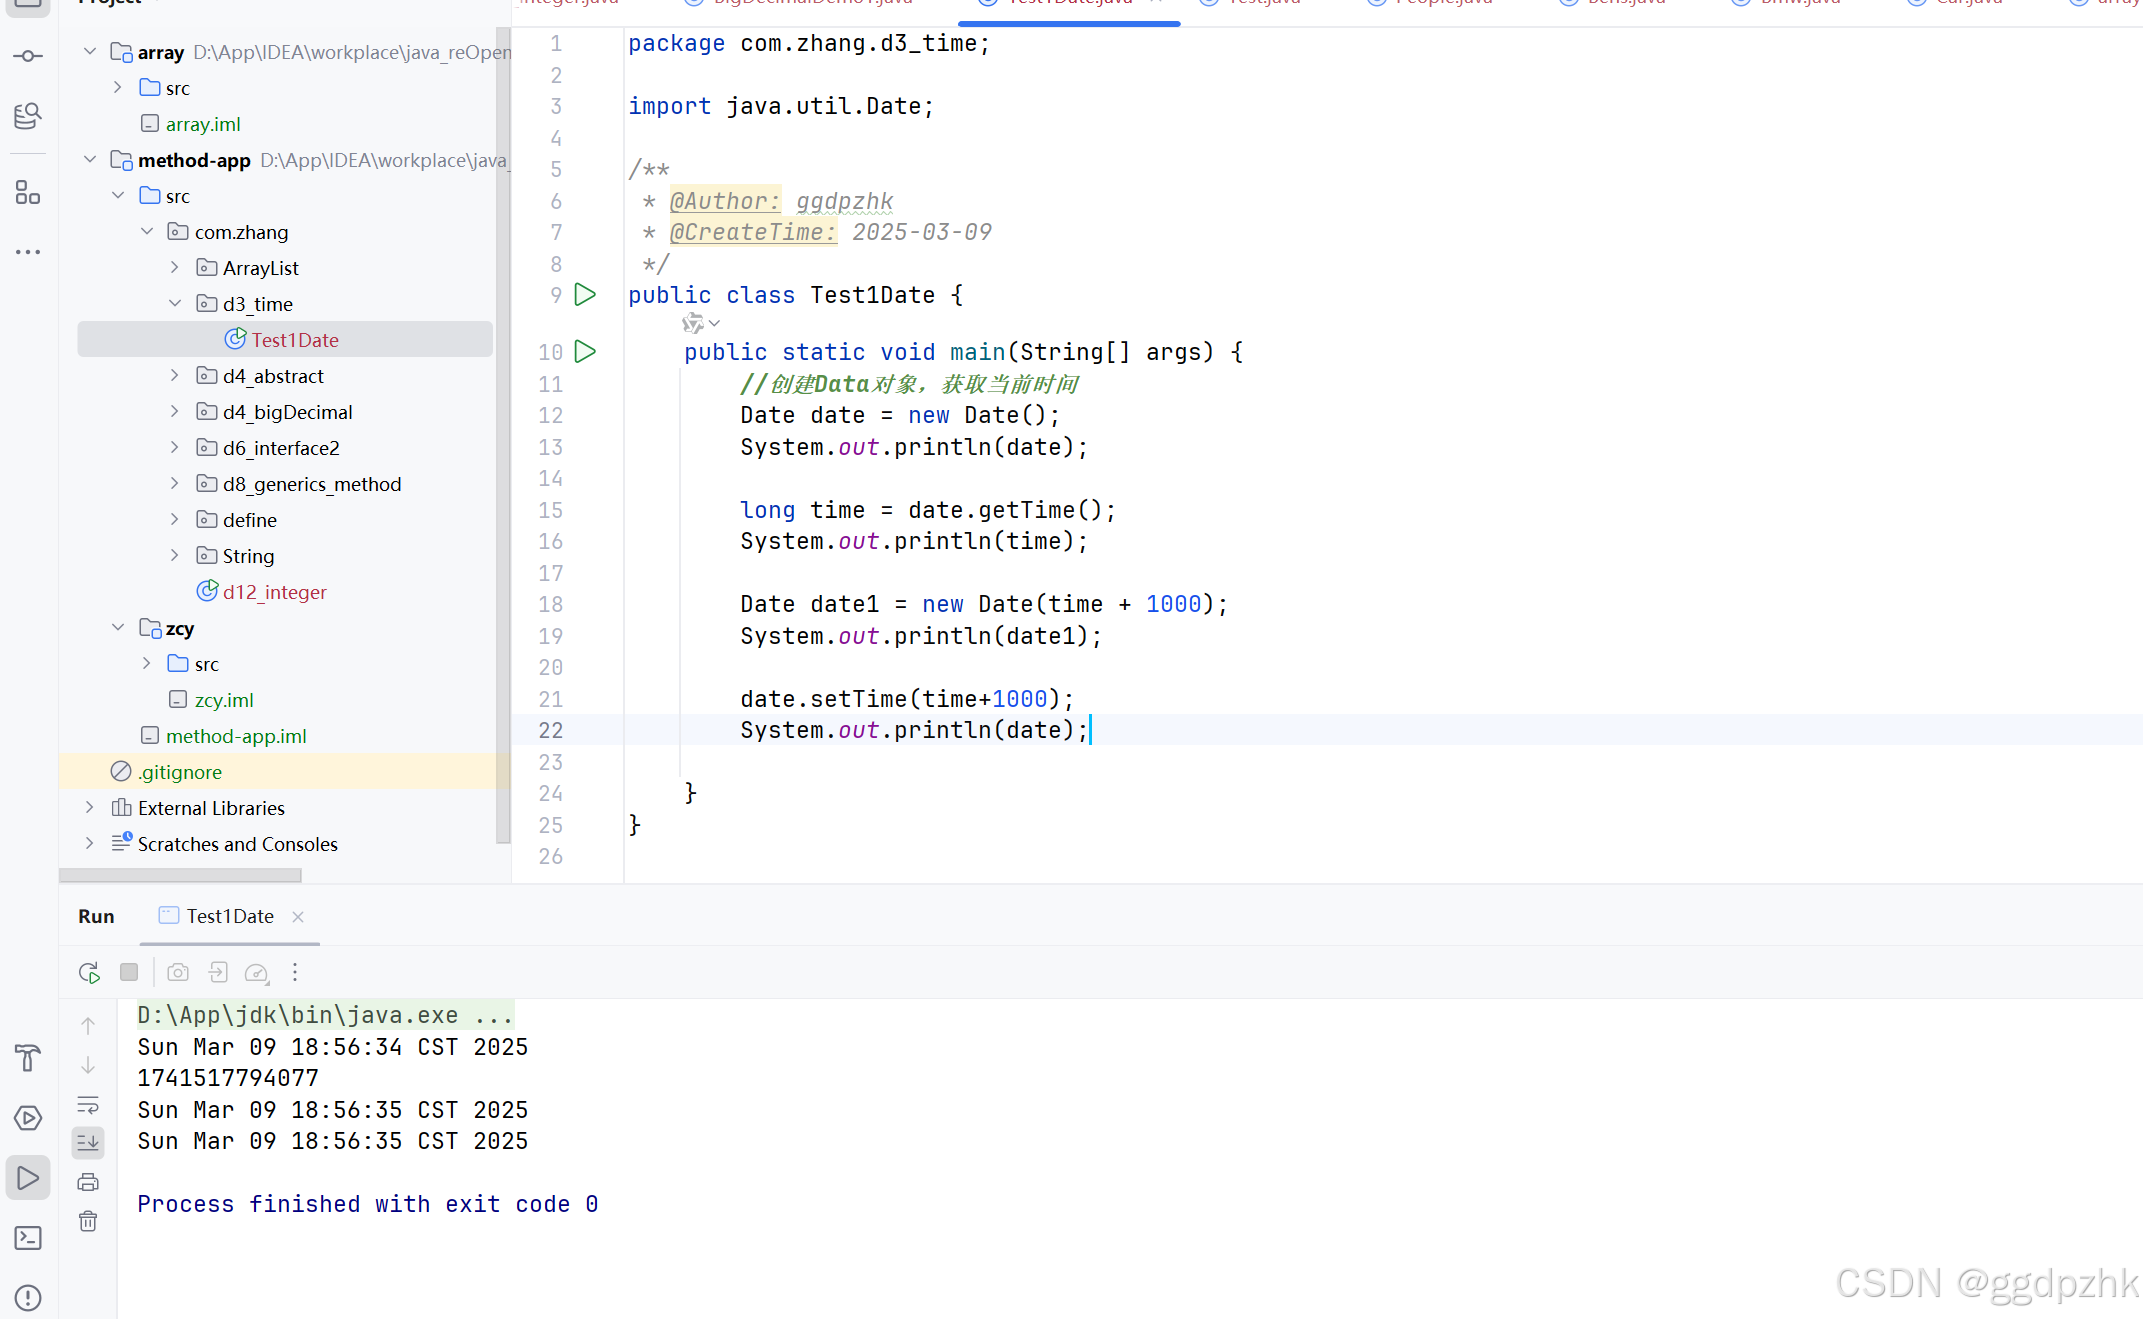The width and height of the screenshot is (2143, 1319).
Task: Click the Run play icon in left stripe
Action: click(x=27, y=1179)
